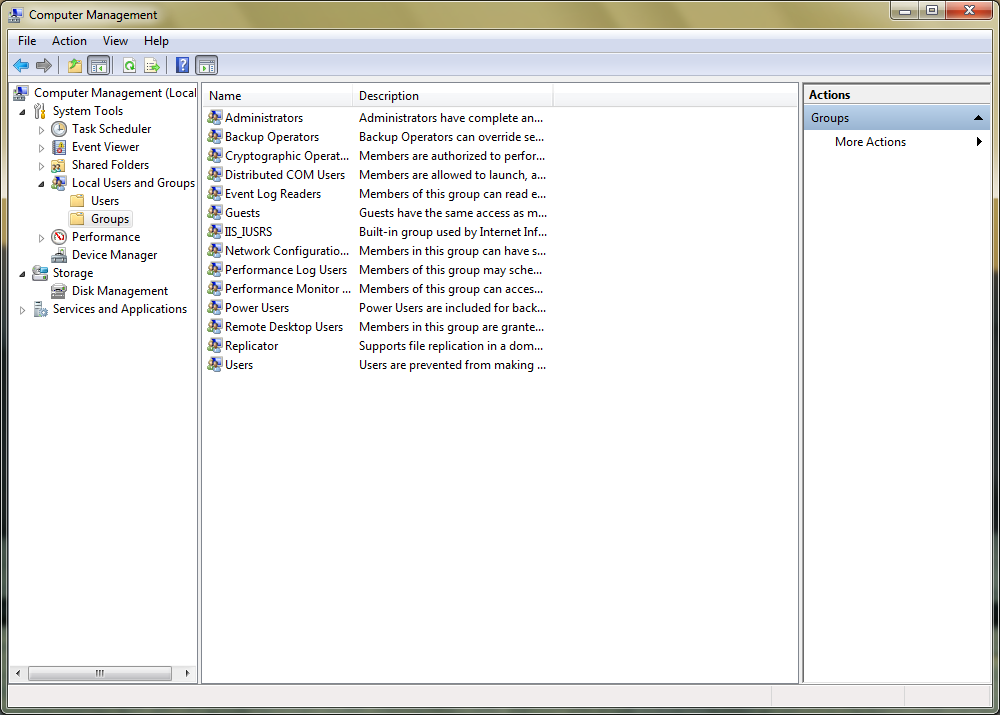The width and height of the screenshot is (1000, 715).
Task: Click 'Guests have the same access' description
Action: click(453, 212)
